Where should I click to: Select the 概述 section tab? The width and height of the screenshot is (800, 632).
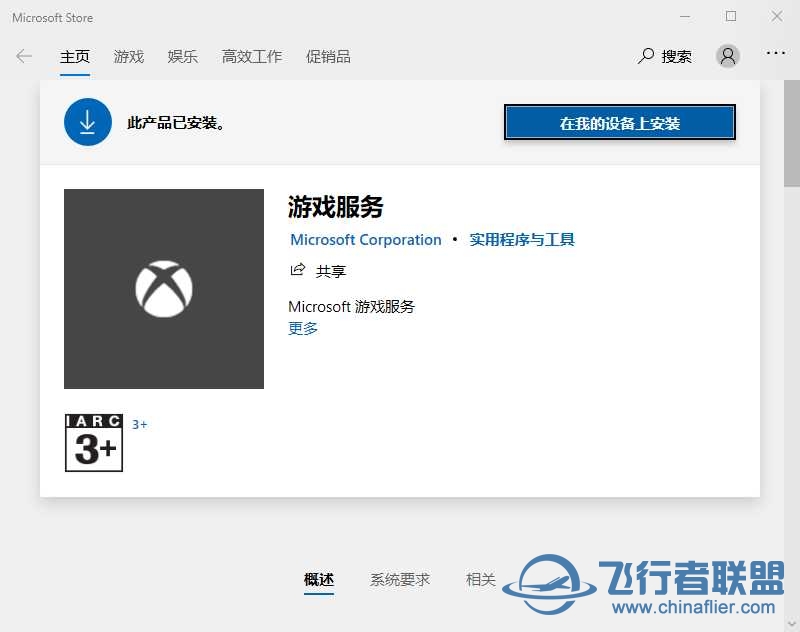[x=319, y=580]
